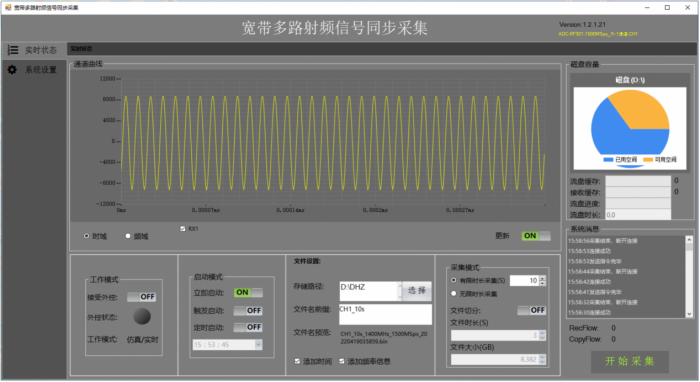
Task: Select message 15:58:56采集结束 in log
Action: pos(603,241)
